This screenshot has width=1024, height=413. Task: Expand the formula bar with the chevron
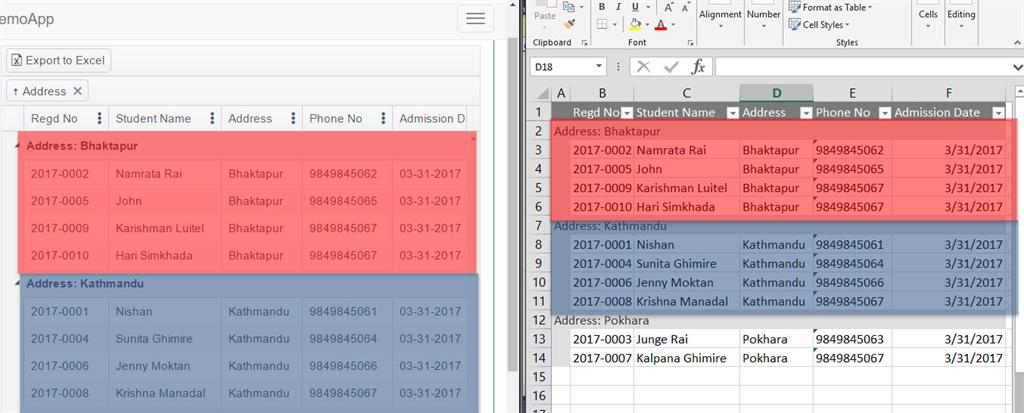1017,67
